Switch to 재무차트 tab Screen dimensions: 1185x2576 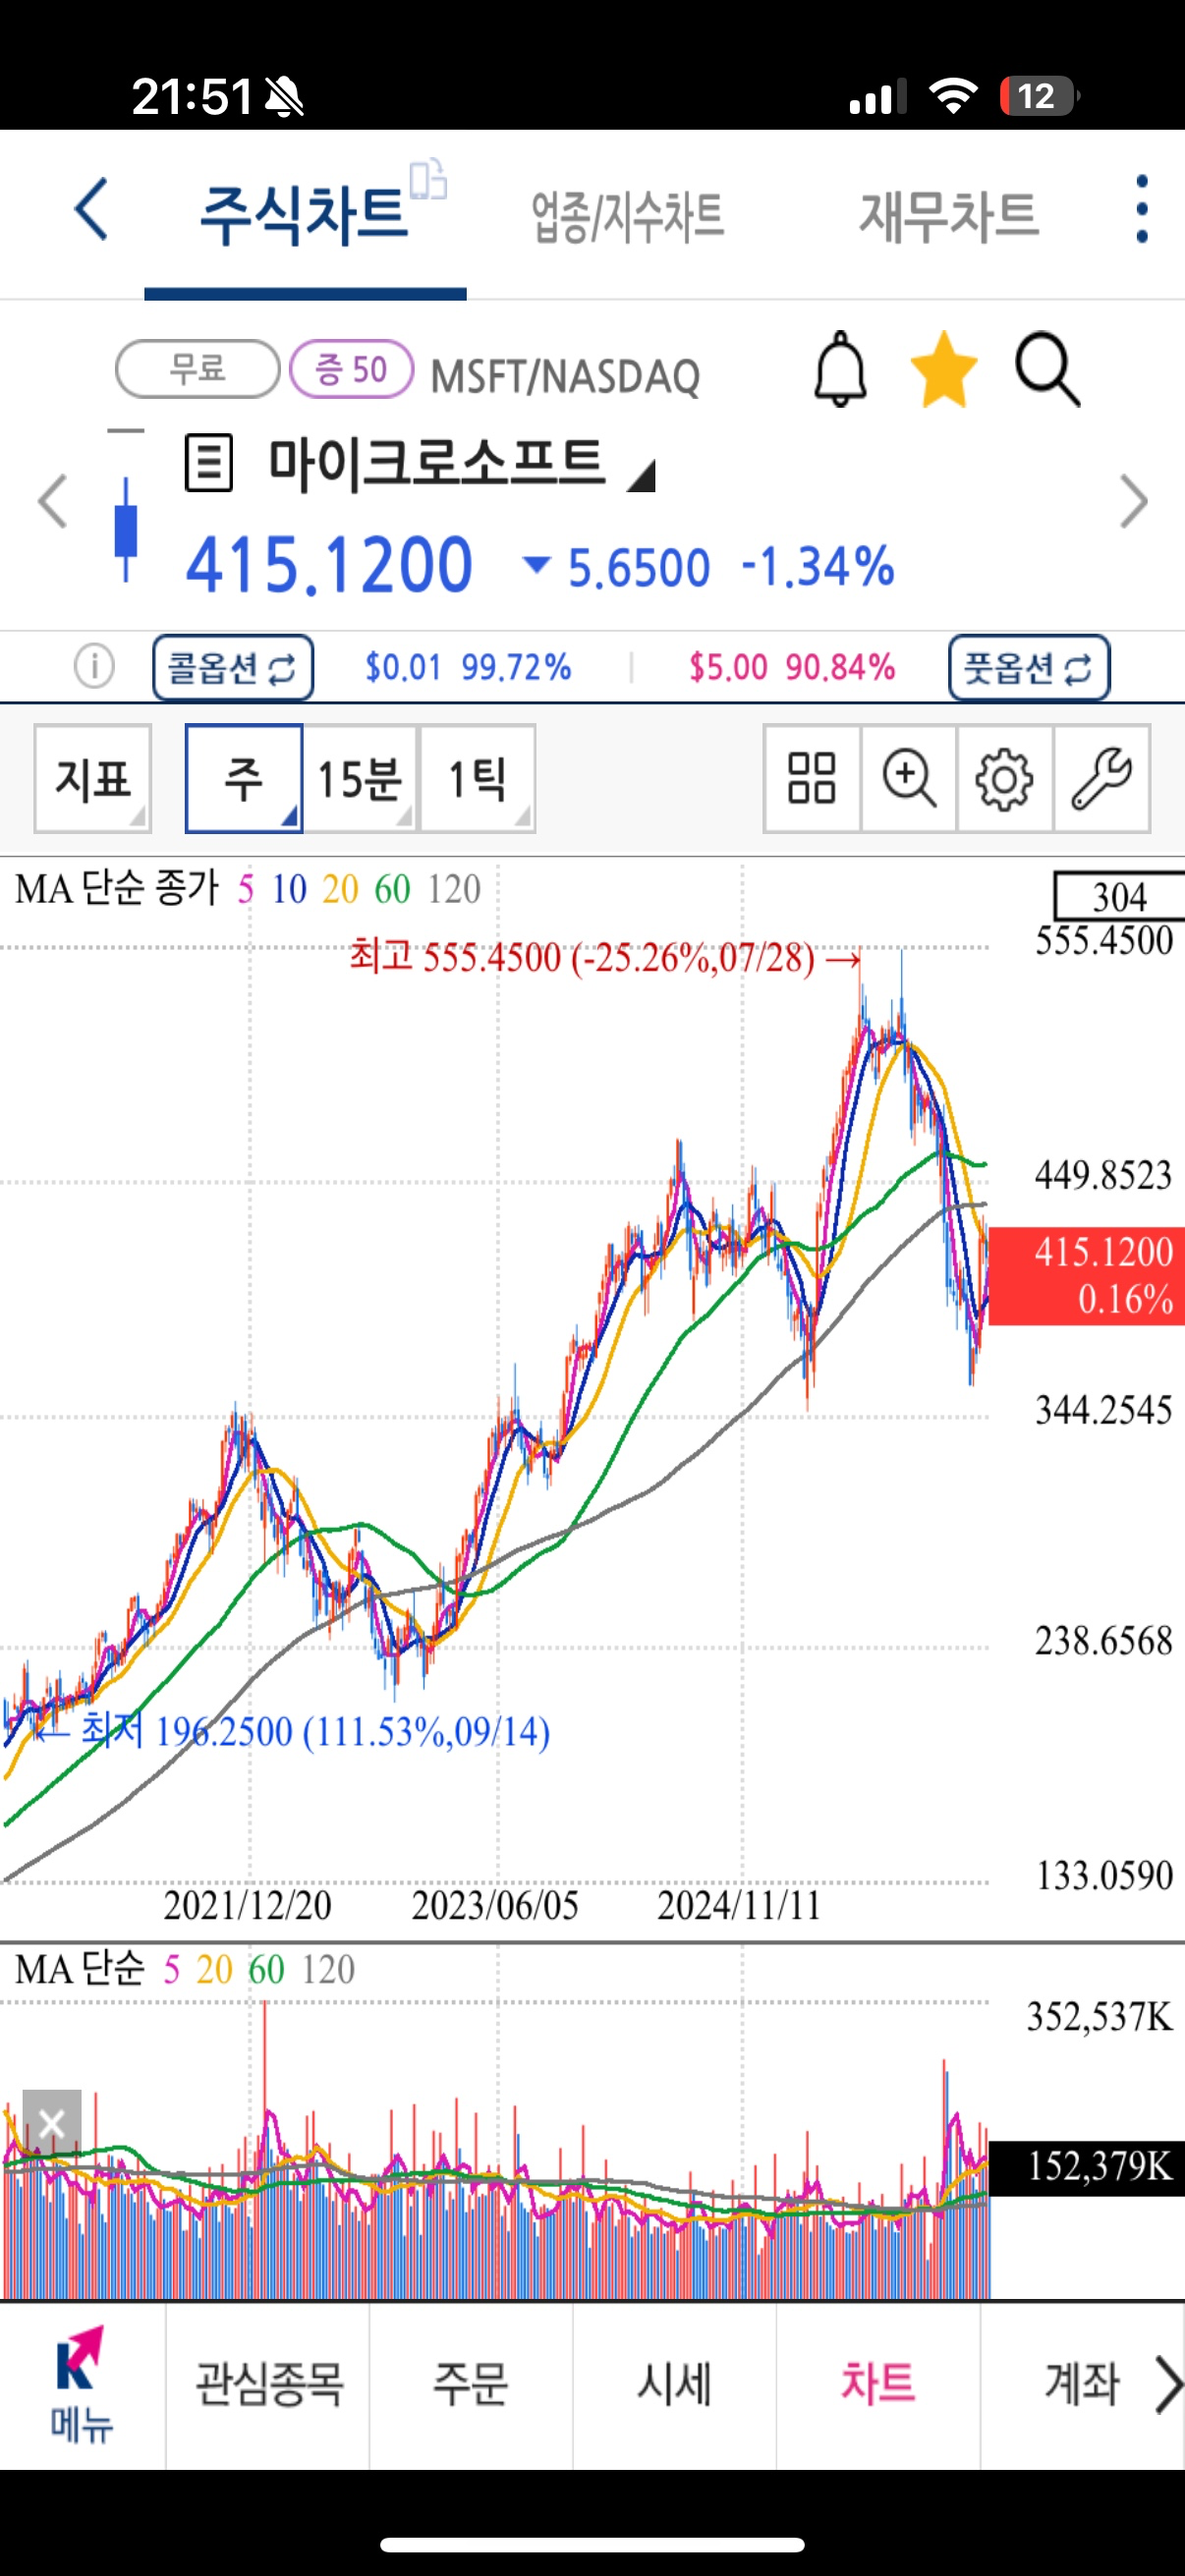click(949, 216)
